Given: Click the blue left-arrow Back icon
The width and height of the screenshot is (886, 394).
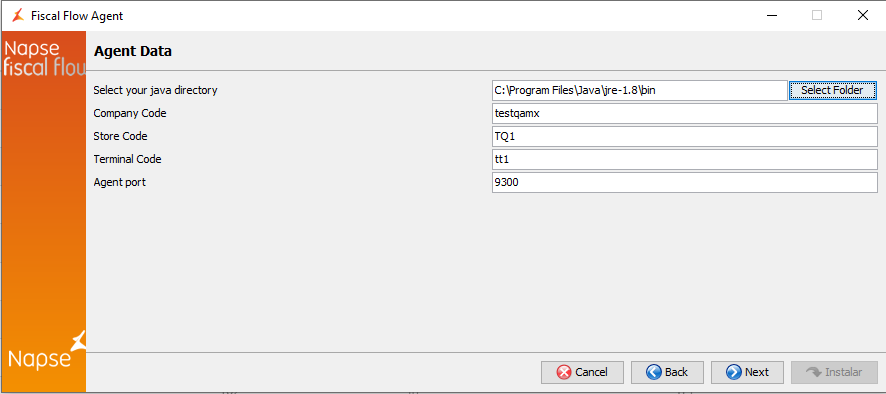Looking at the screenshot, I should point(654,372).
